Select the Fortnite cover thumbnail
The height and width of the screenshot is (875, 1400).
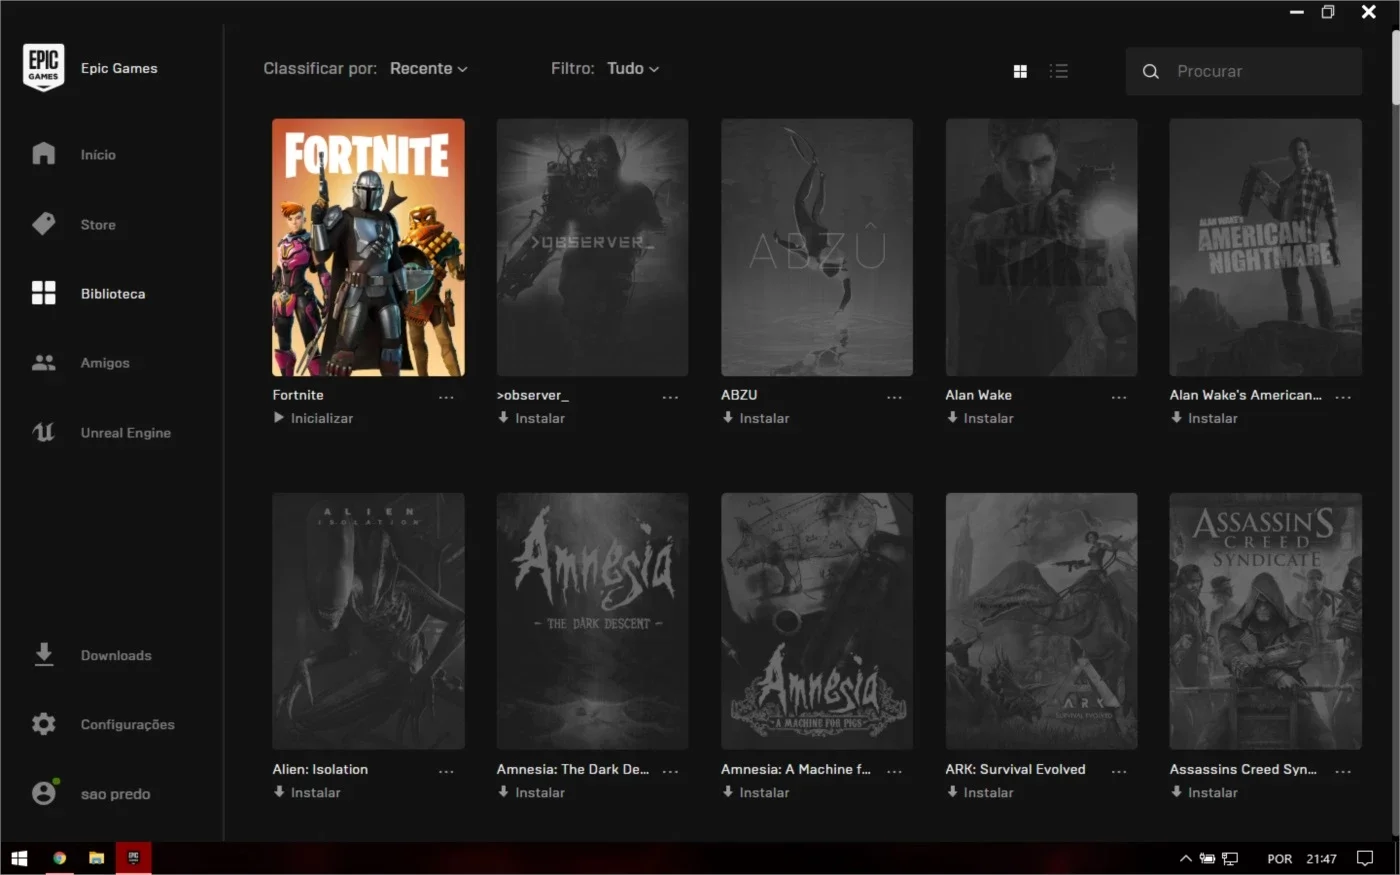click(x=368, y=247)
